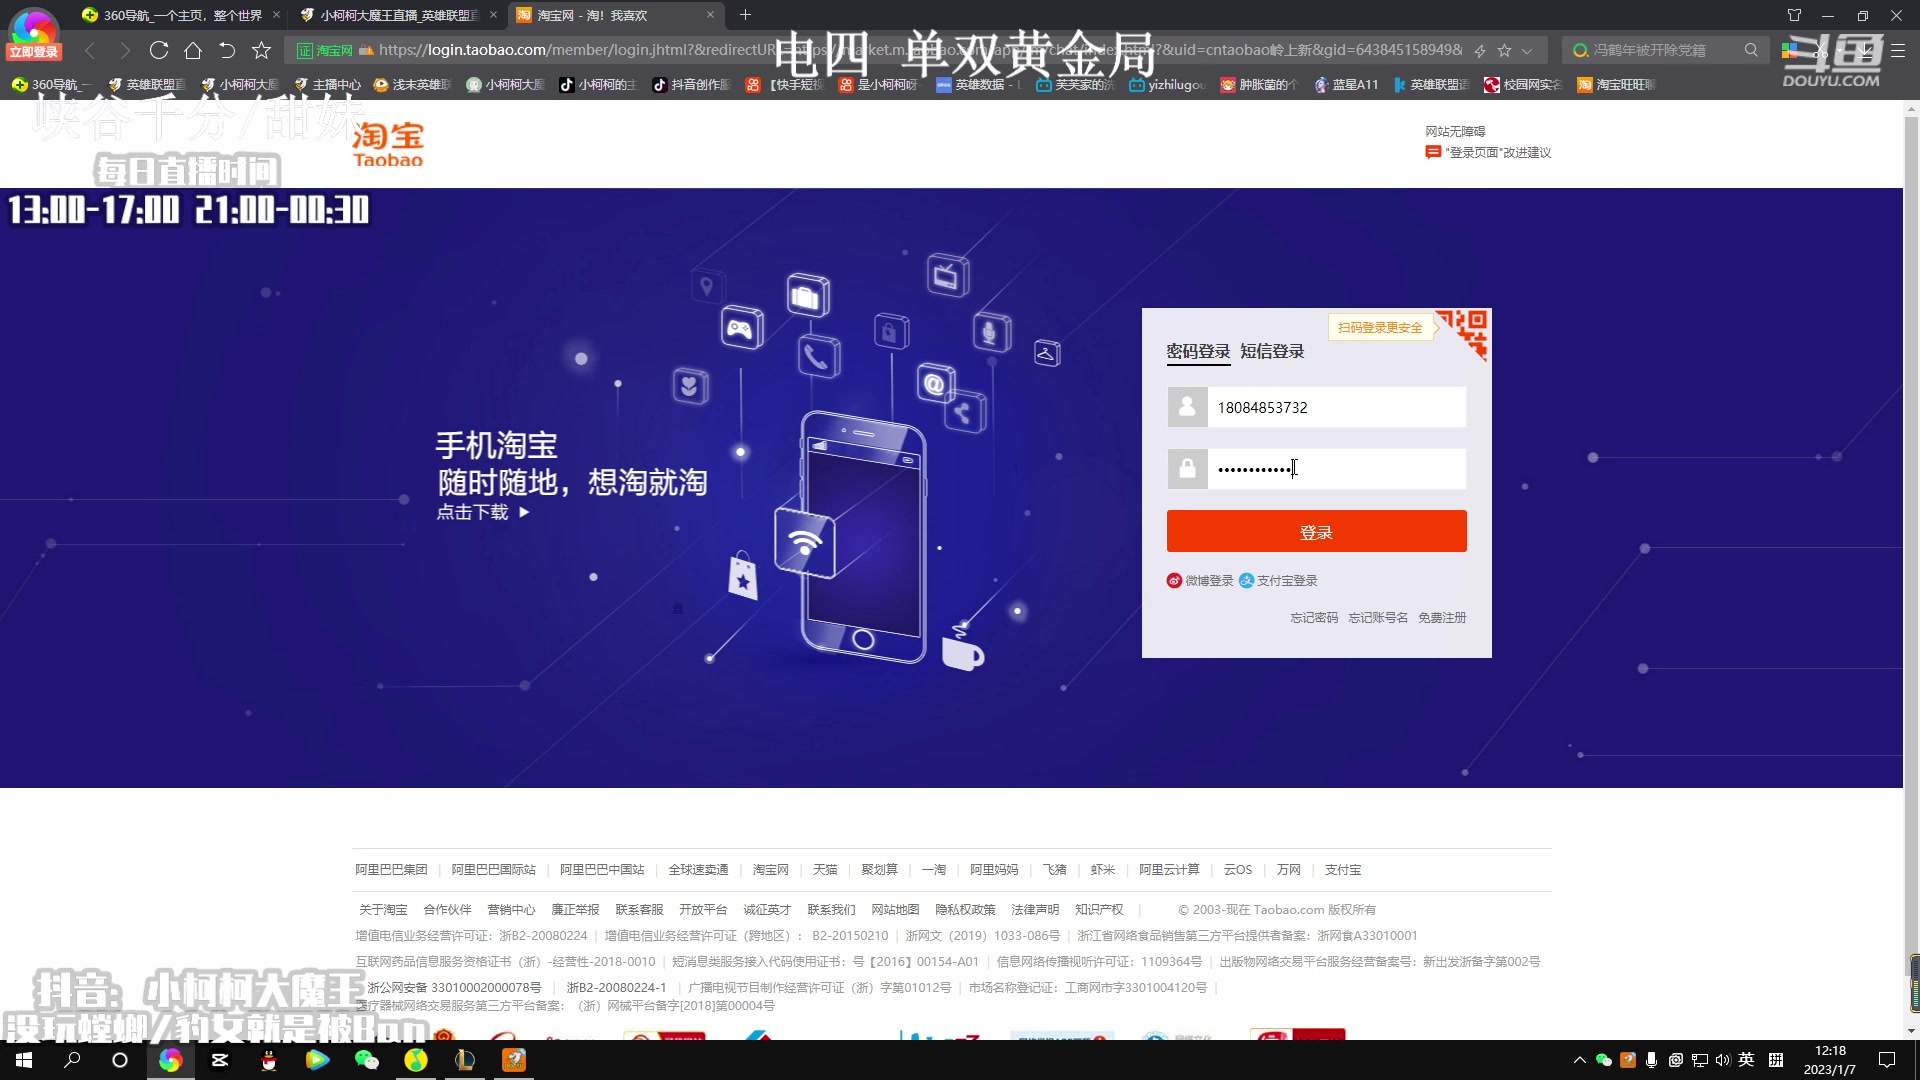Log in with 支付宝登录
1920x1080 pixels.
click(x=1278, y=580)
